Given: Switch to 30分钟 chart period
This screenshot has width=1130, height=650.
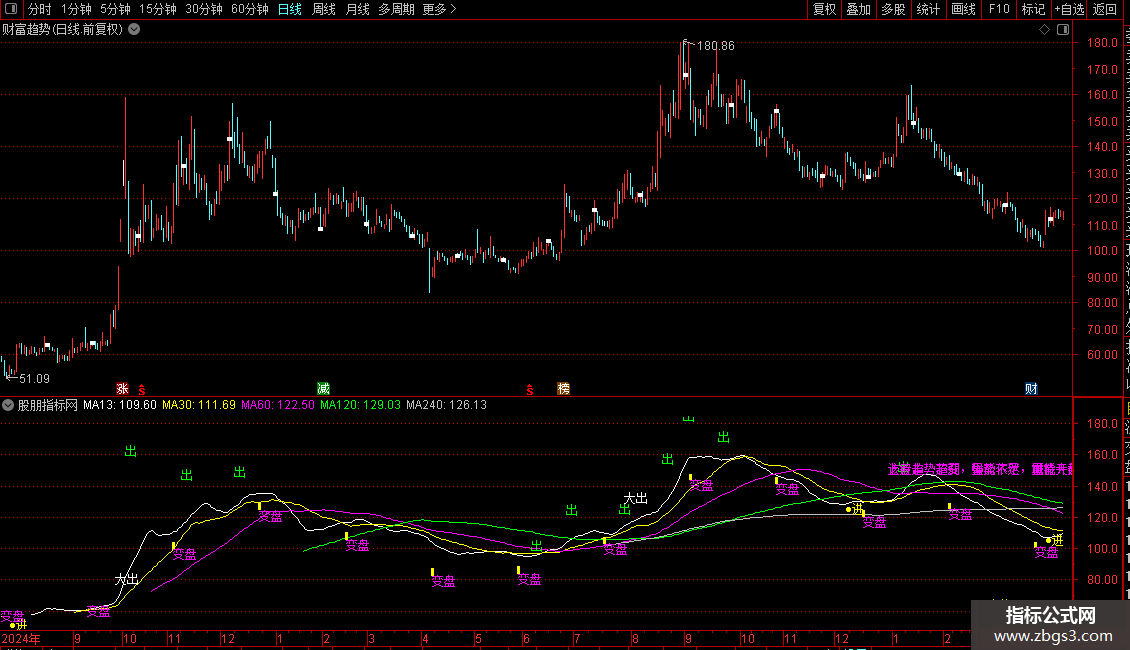Looking at the screenshot, I should click(x=204, y=9).
